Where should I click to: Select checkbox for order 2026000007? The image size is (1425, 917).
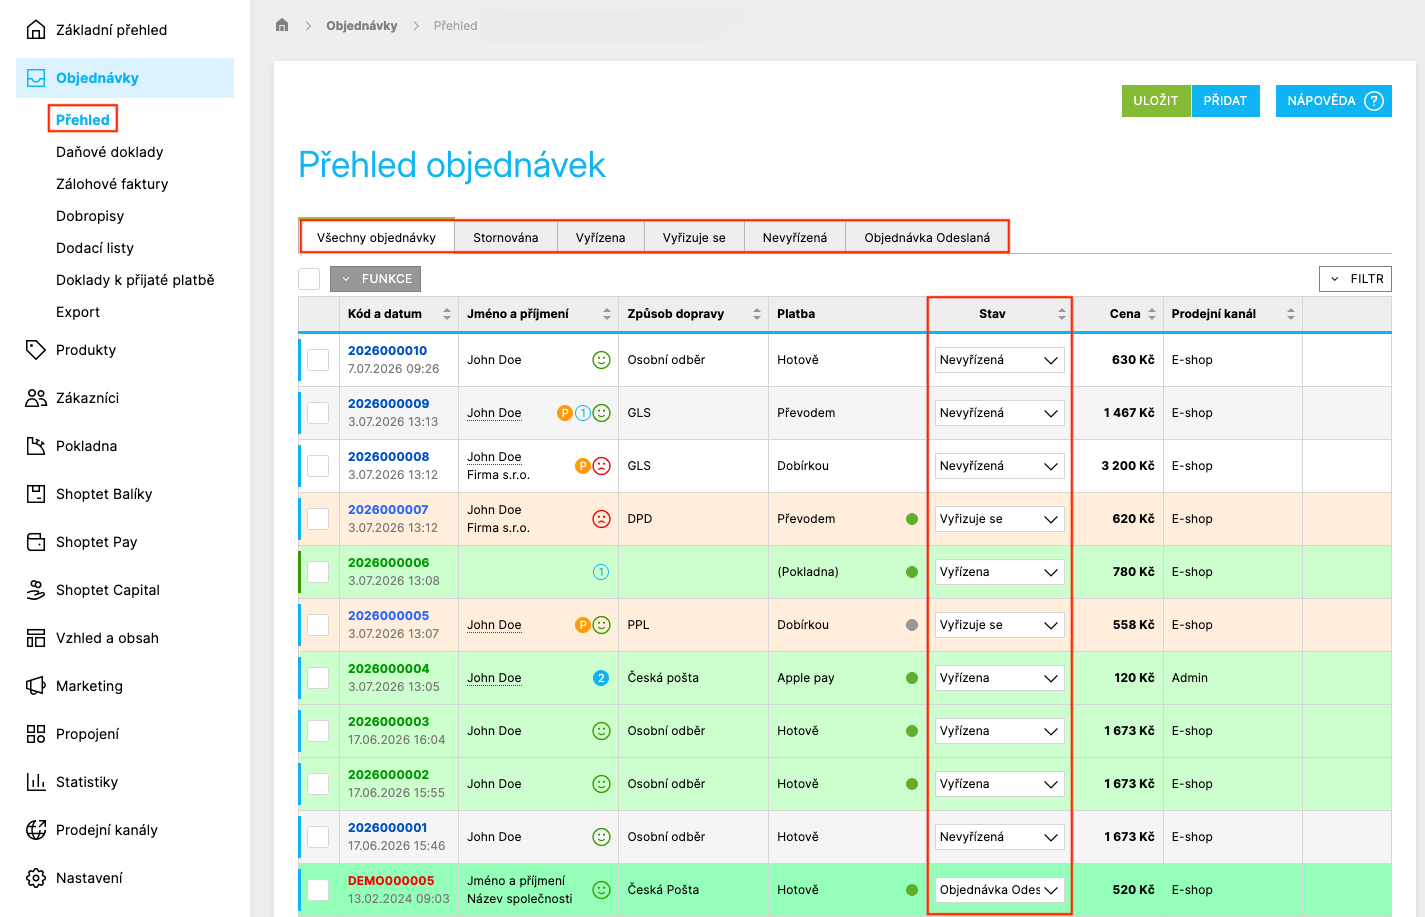(x=318, y=519)
